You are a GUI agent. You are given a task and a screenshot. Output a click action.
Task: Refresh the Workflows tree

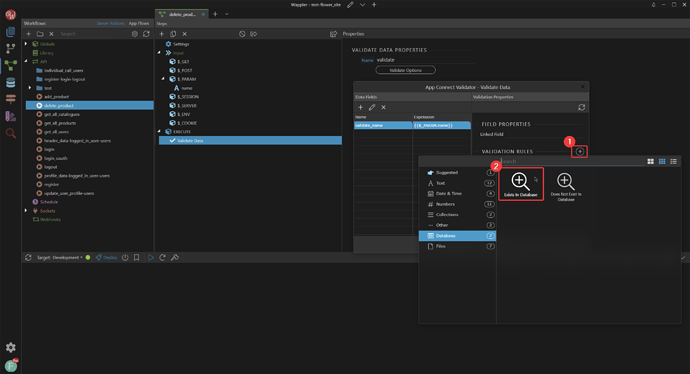pos(146,34)
